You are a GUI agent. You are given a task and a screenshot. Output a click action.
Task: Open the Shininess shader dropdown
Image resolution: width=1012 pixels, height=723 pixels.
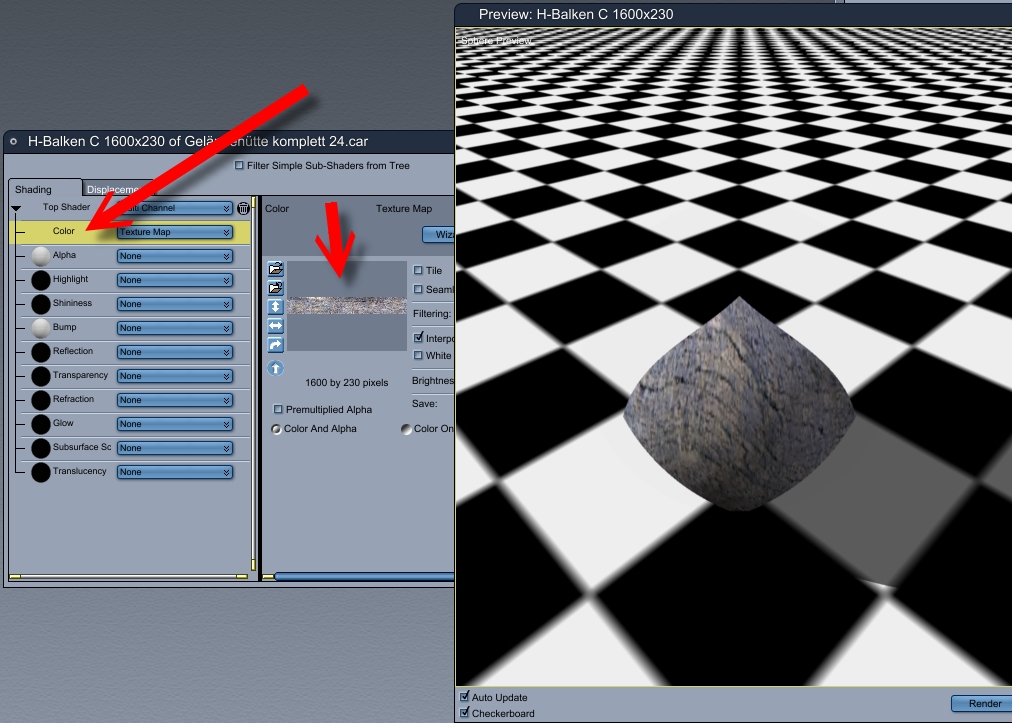[x=174, y=304]
